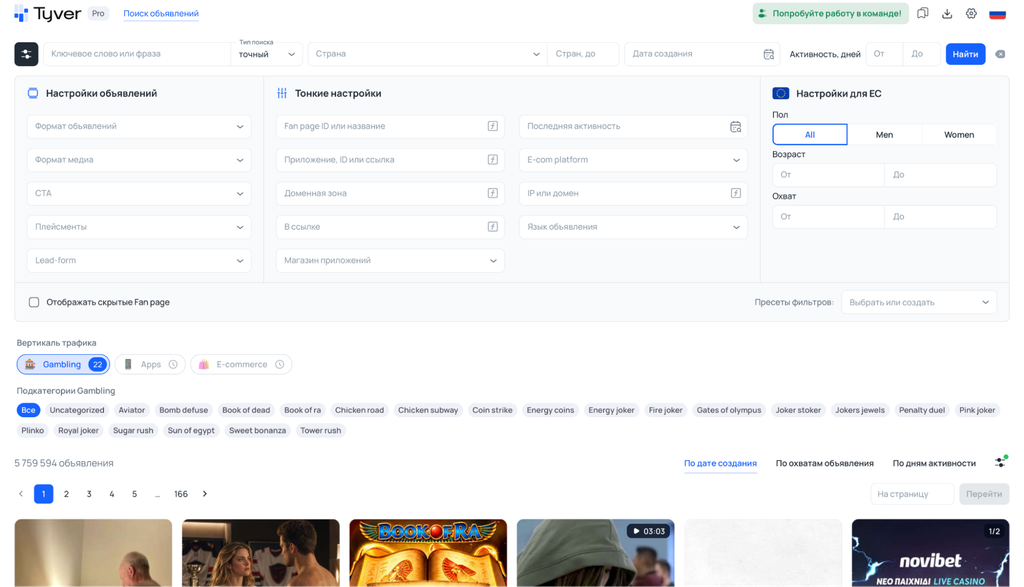Image resolution: width=1024 pixels, height=587 pixels.
Task: Select Plinko subcategory chip
Action: coord(33,430)
